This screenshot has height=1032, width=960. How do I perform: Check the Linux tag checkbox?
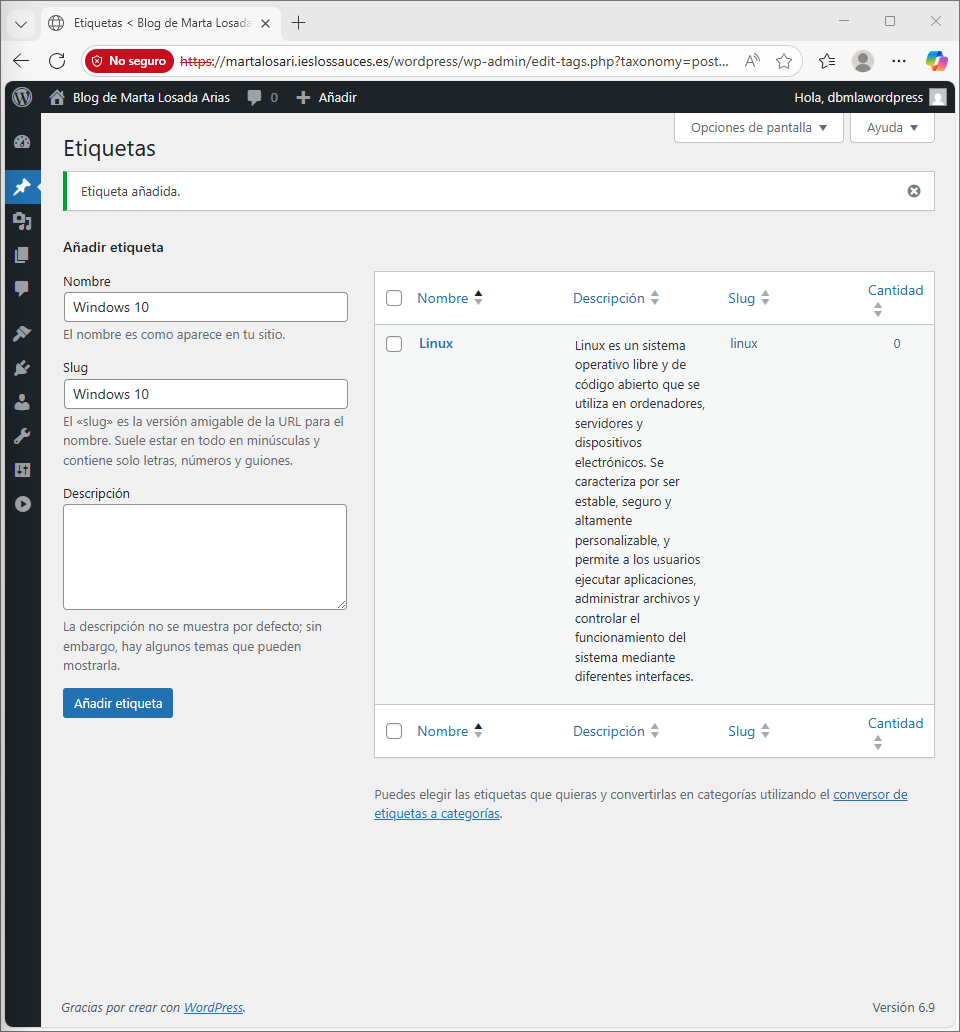394,344
